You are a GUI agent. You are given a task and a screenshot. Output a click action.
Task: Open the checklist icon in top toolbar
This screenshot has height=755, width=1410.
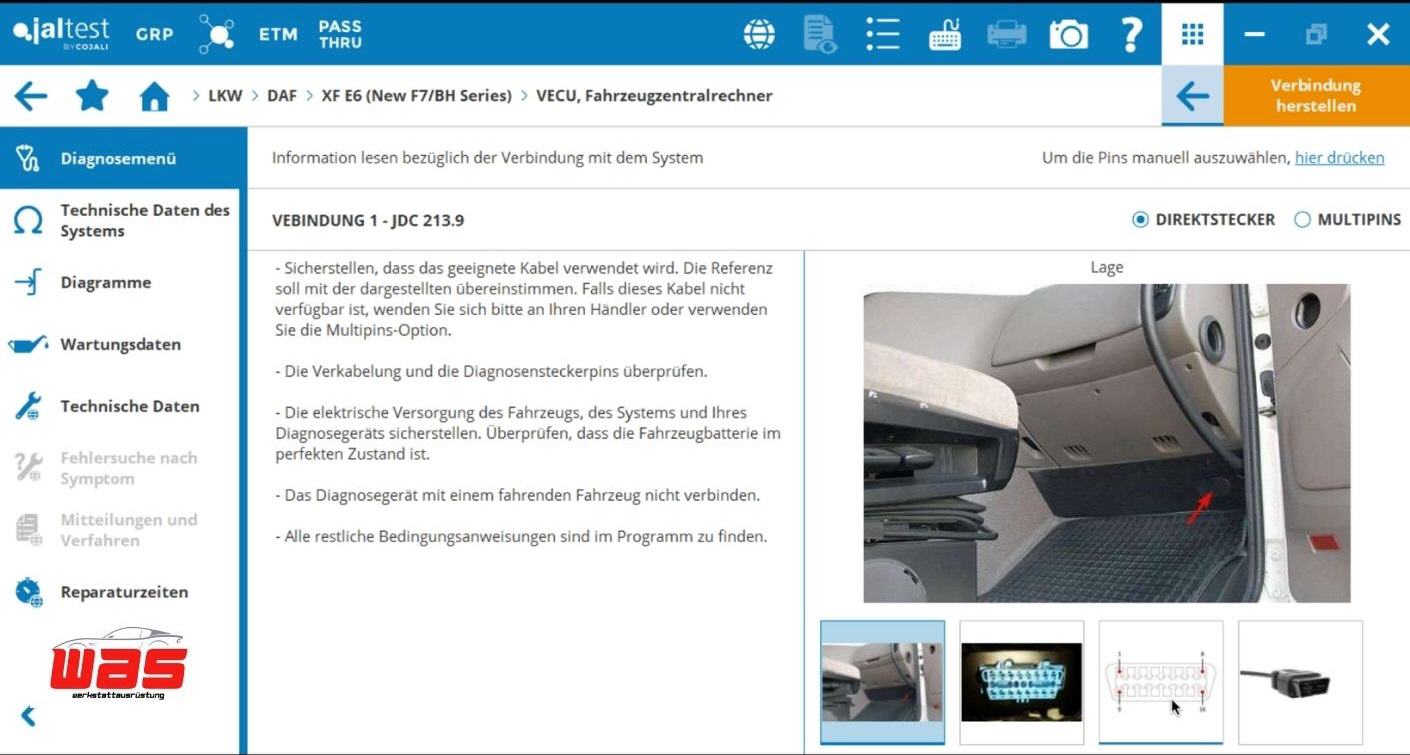[x=882, y=35]
